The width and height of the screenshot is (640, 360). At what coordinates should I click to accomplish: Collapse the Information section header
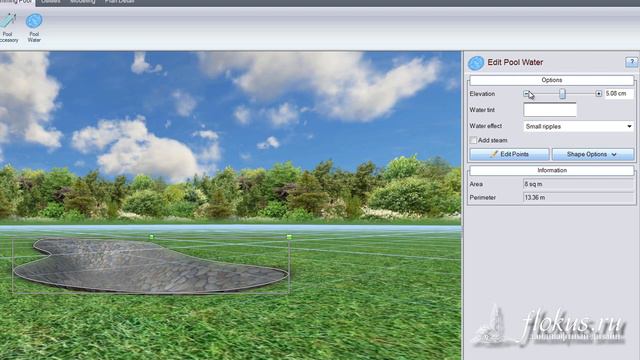[551, 170]
